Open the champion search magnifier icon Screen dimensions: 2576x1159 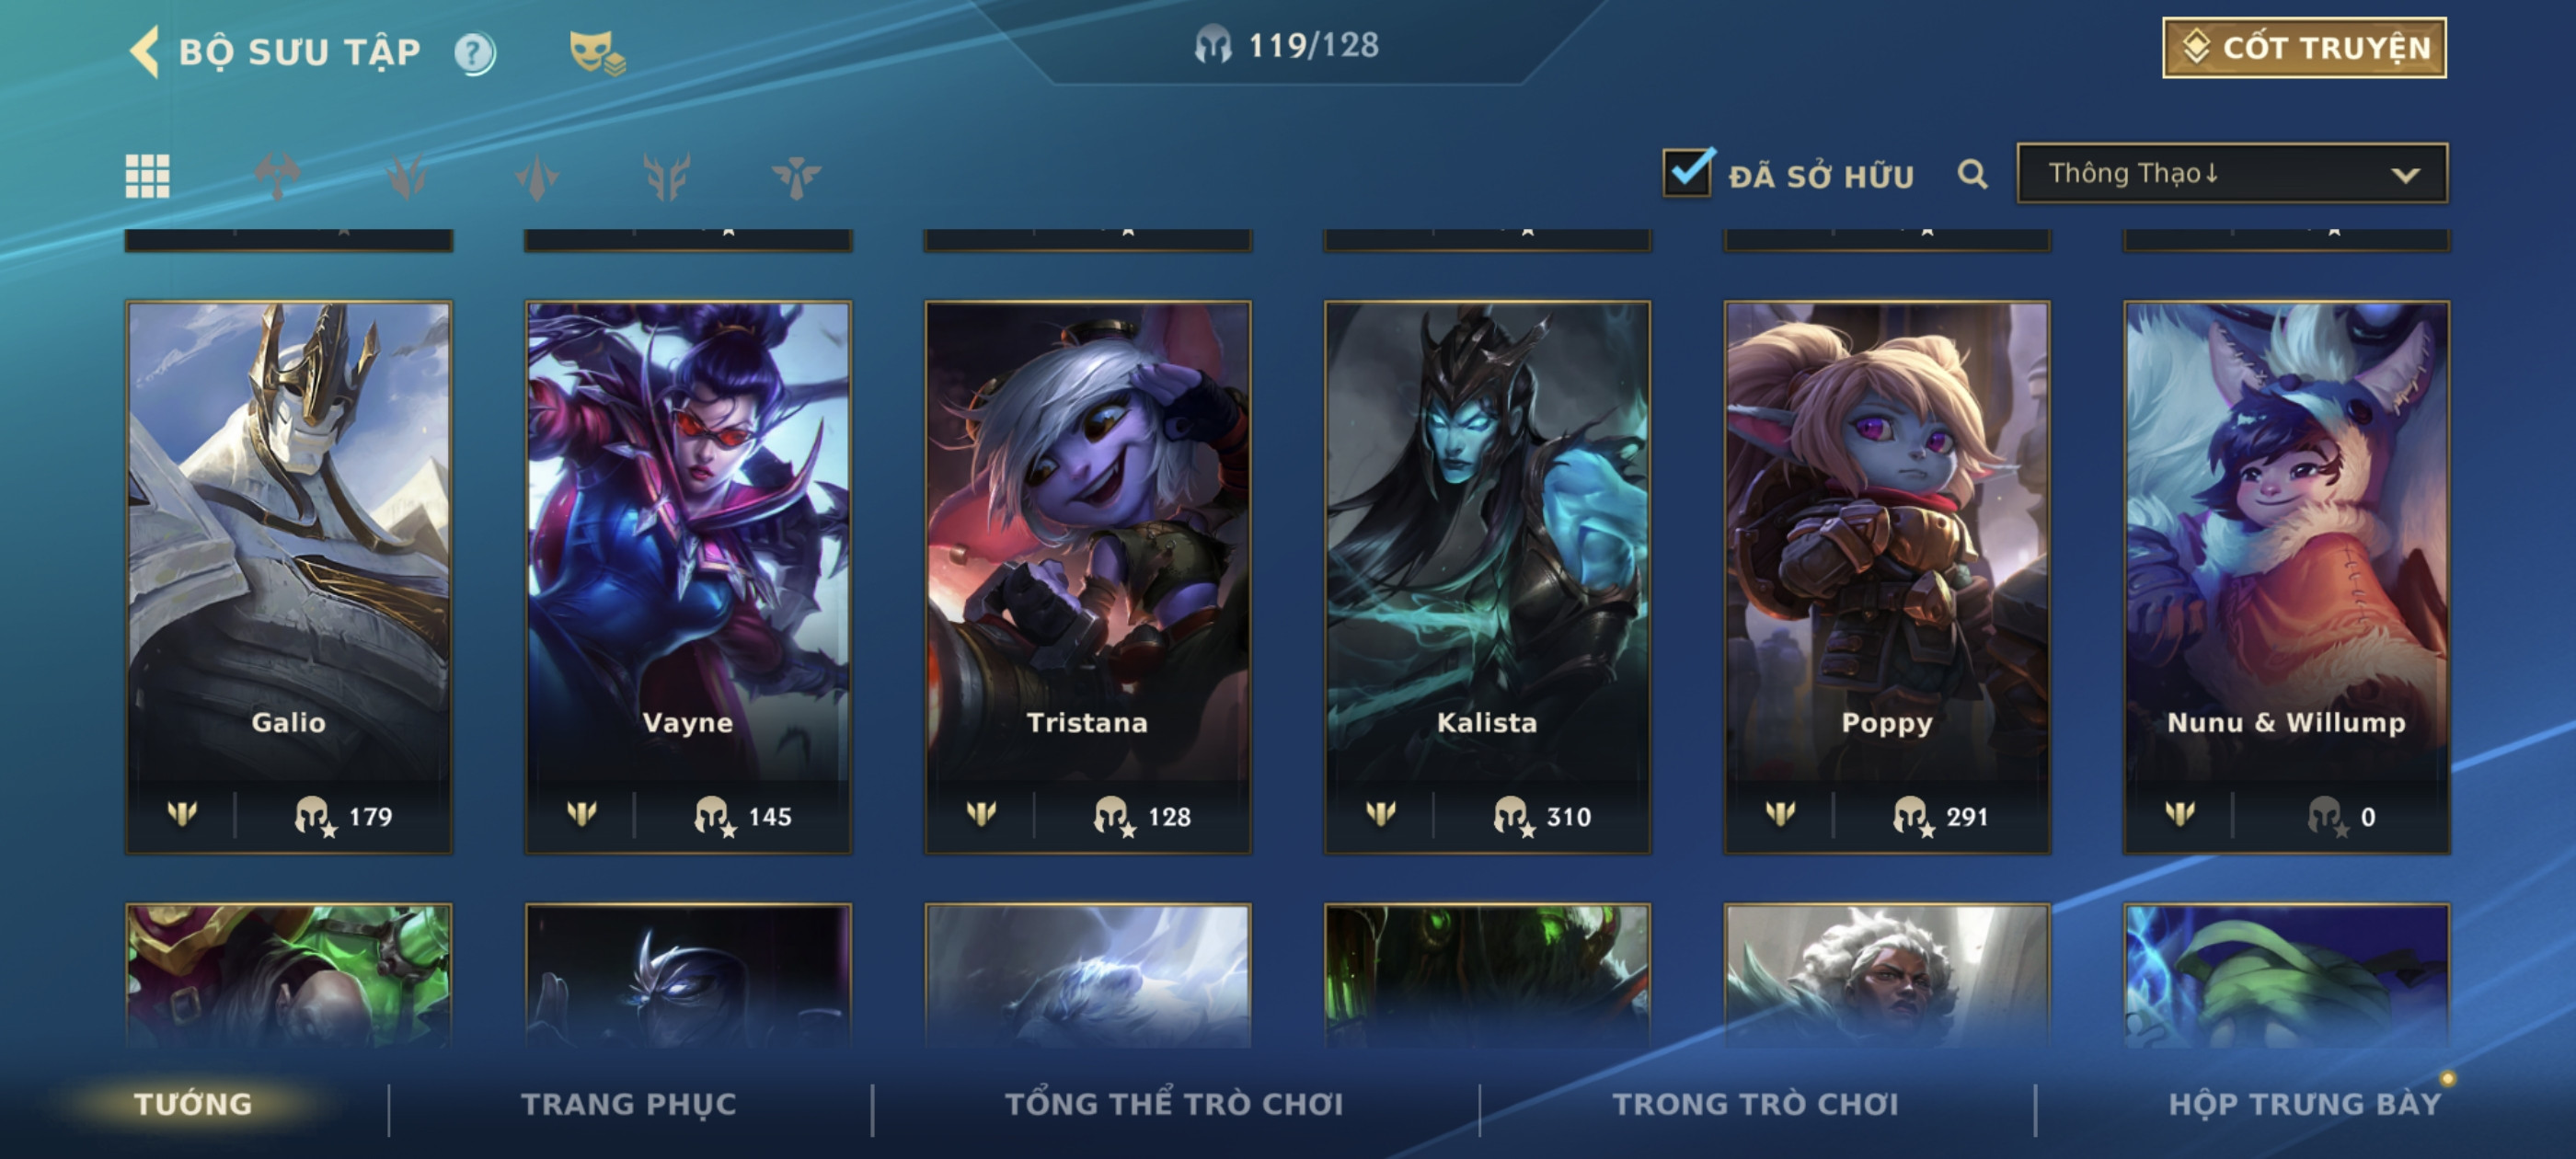click(1972, 174)
